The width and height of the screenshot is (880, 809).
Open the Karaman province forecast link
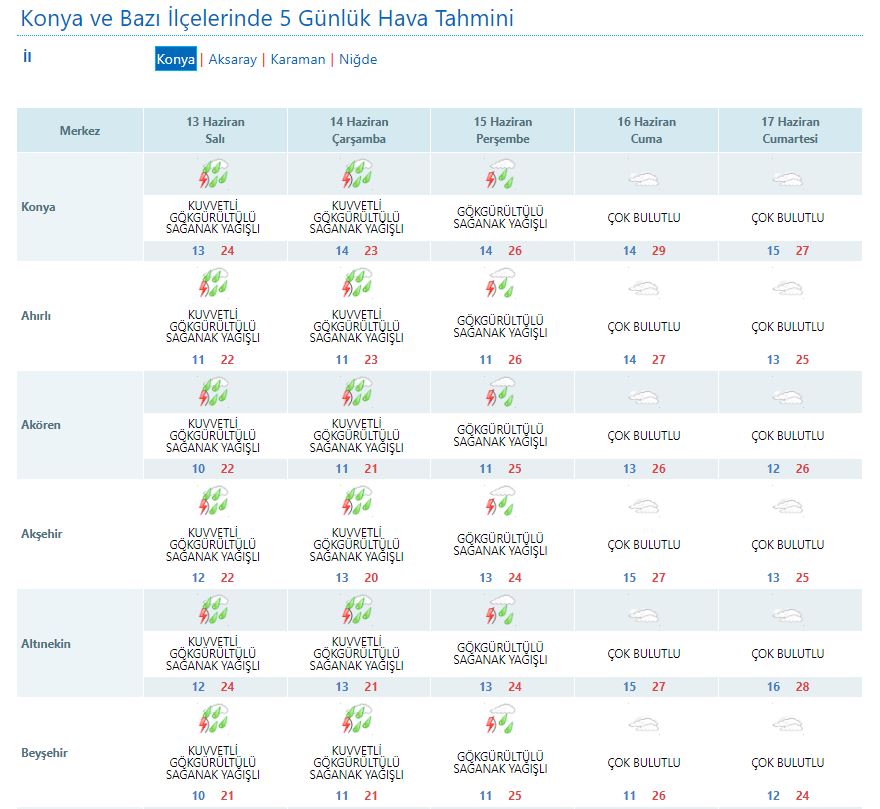pyautogui.click(x=298, y=59)
